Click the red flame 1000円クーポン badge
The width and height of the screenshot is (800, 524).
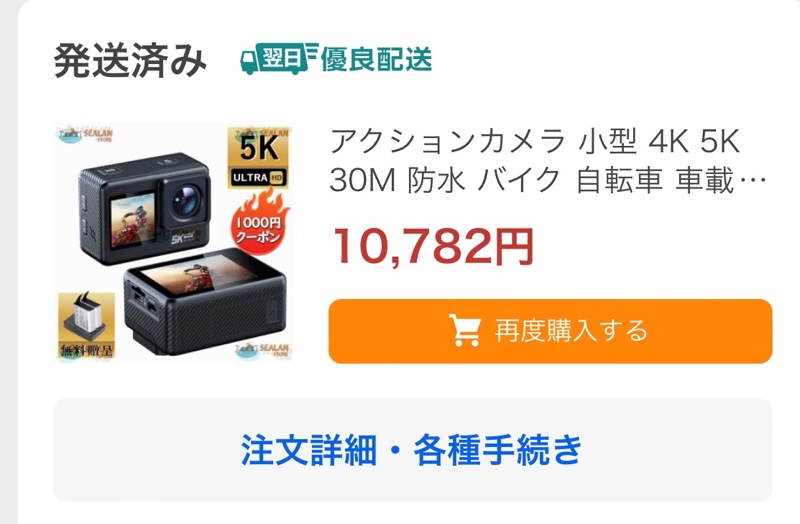click(259, 223)
